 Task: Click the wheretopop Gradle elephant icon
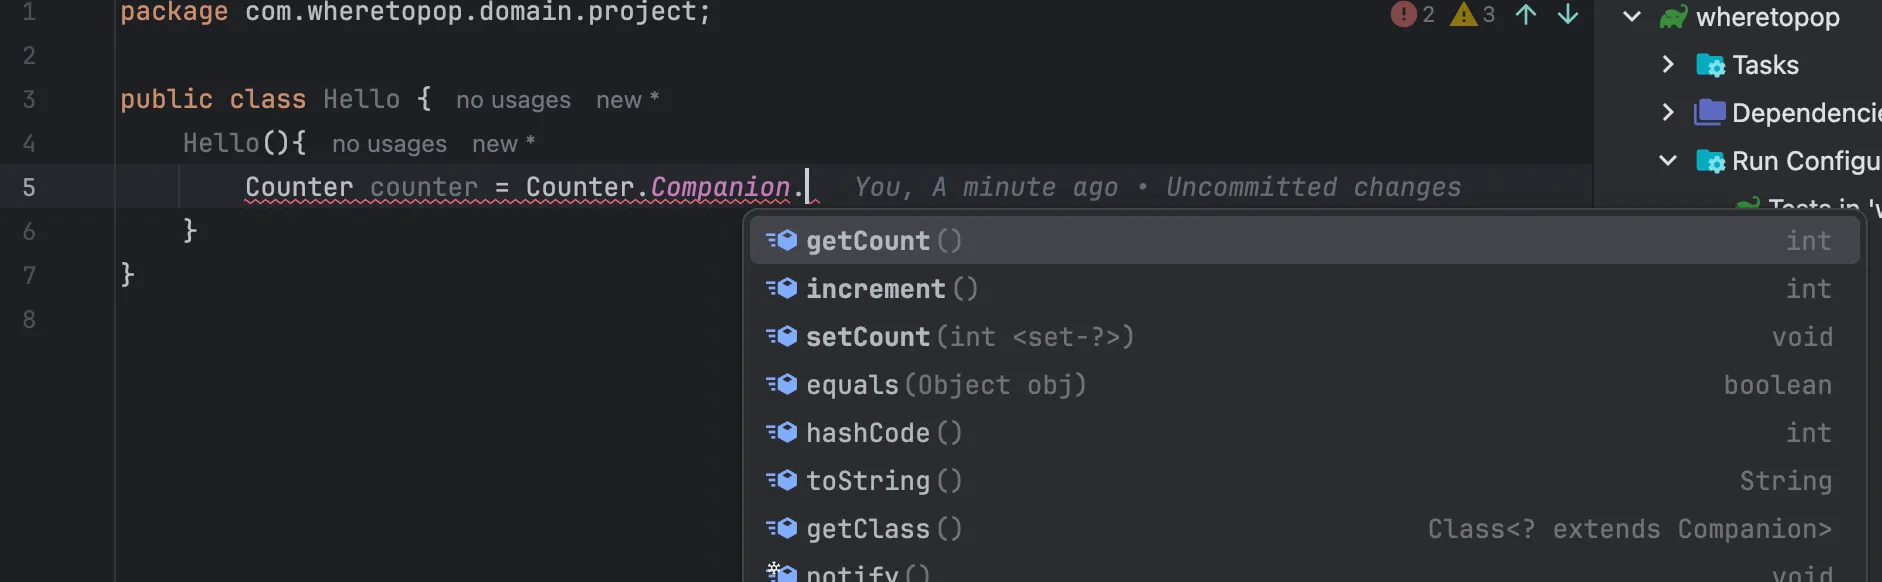pyautogui.click(x=1673, y=17)
